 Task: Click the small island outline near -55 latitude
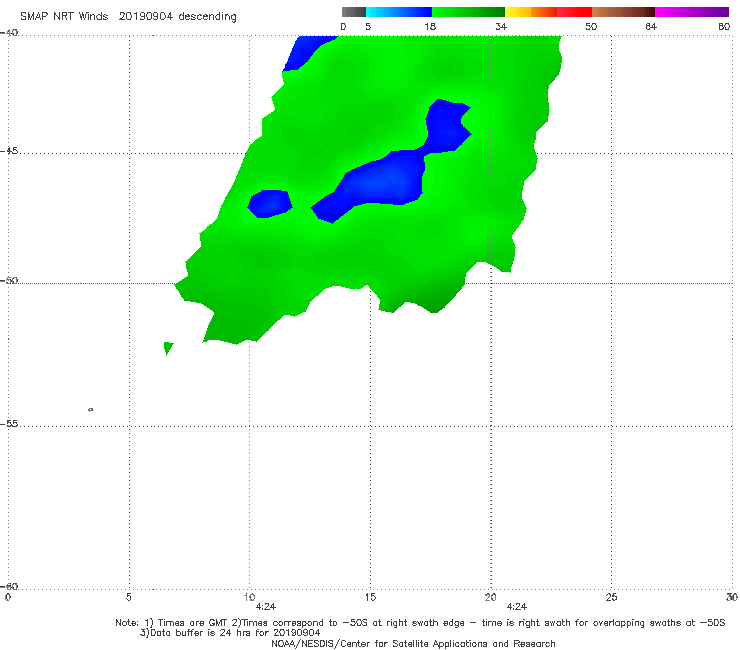click(91, 410)
